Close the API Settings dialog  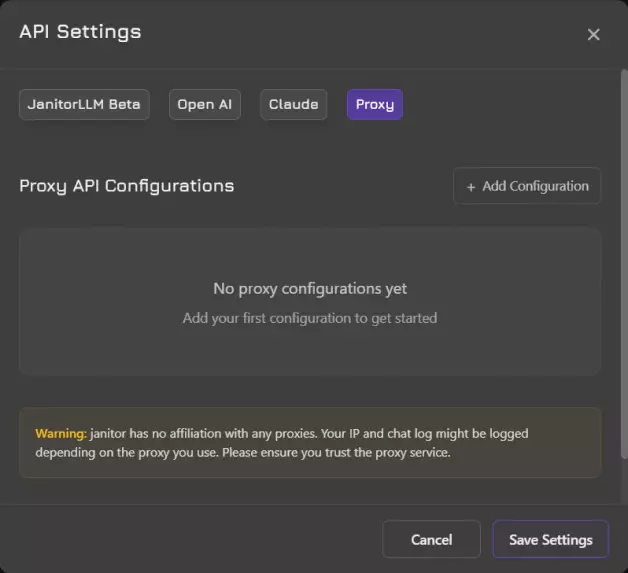(593, 34)
